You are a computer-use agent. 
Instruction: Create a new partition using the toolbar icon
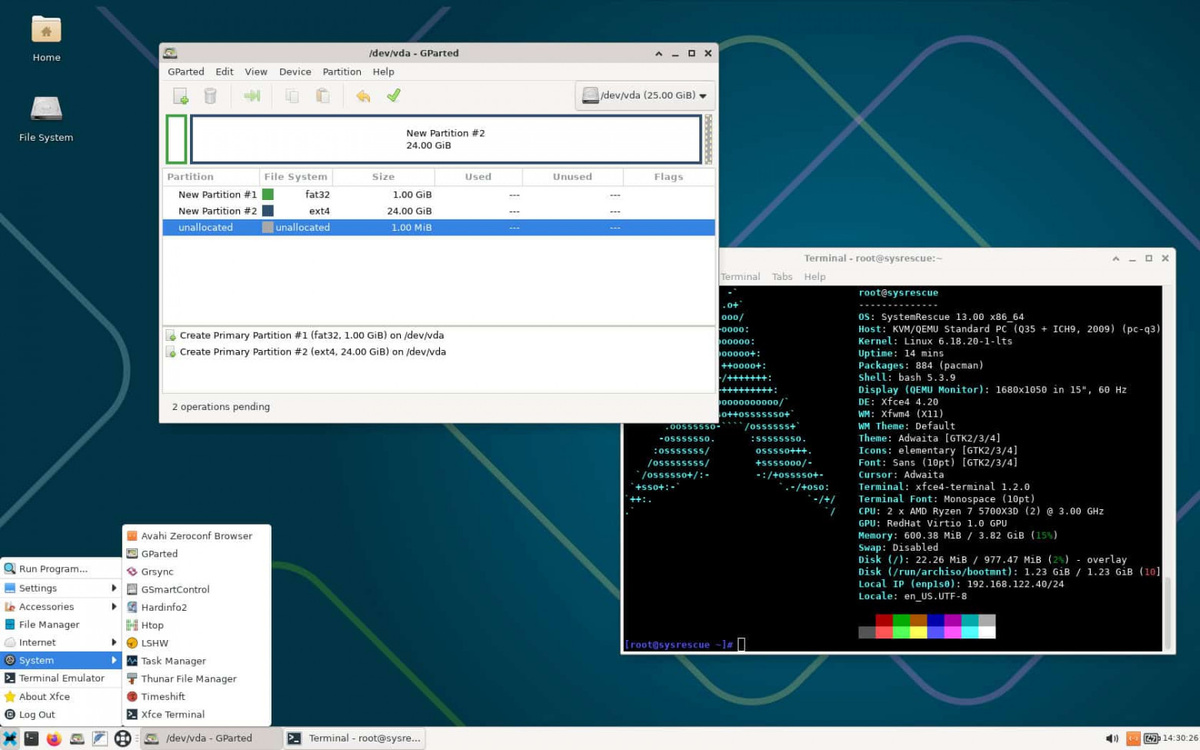[x=181, y=95]
